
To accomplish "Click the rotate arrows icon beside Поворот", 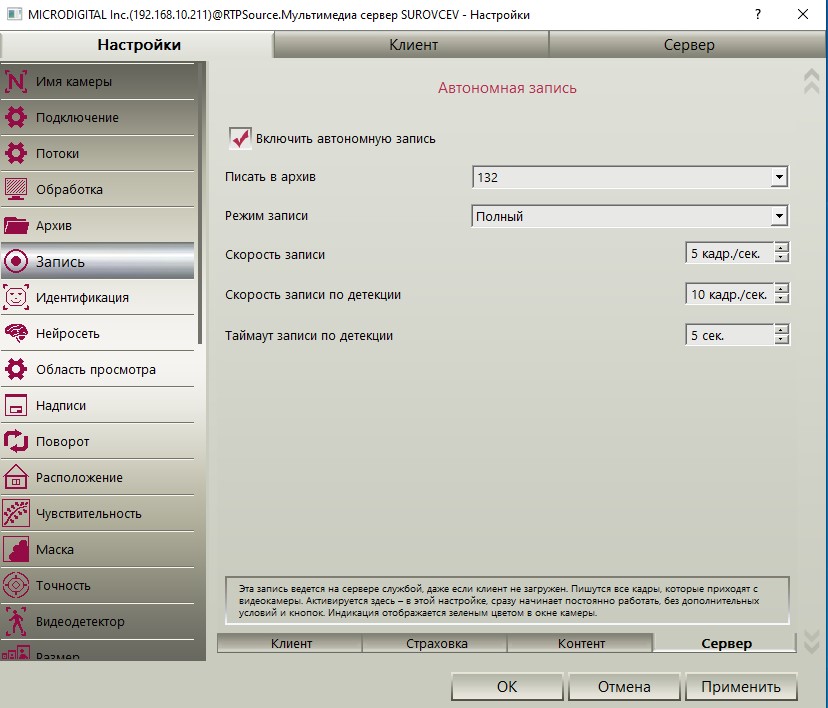I will [x=16, y=441].
